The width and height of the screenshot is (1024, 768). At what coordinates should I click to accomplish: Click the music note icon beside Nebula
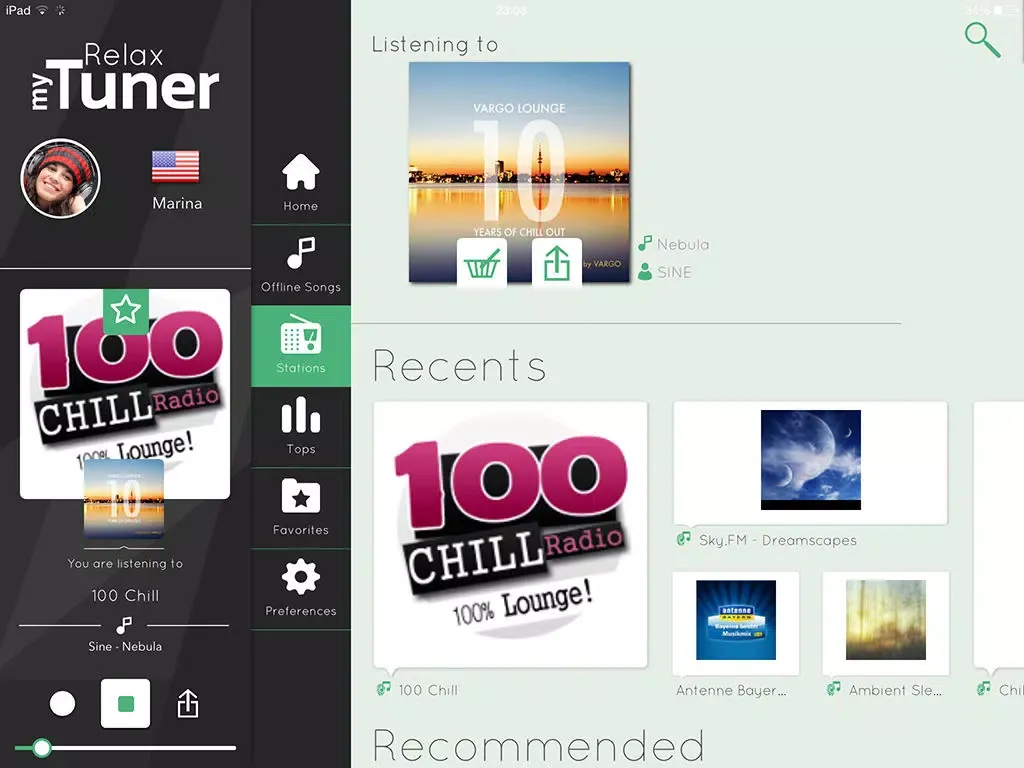coord(645,244)
